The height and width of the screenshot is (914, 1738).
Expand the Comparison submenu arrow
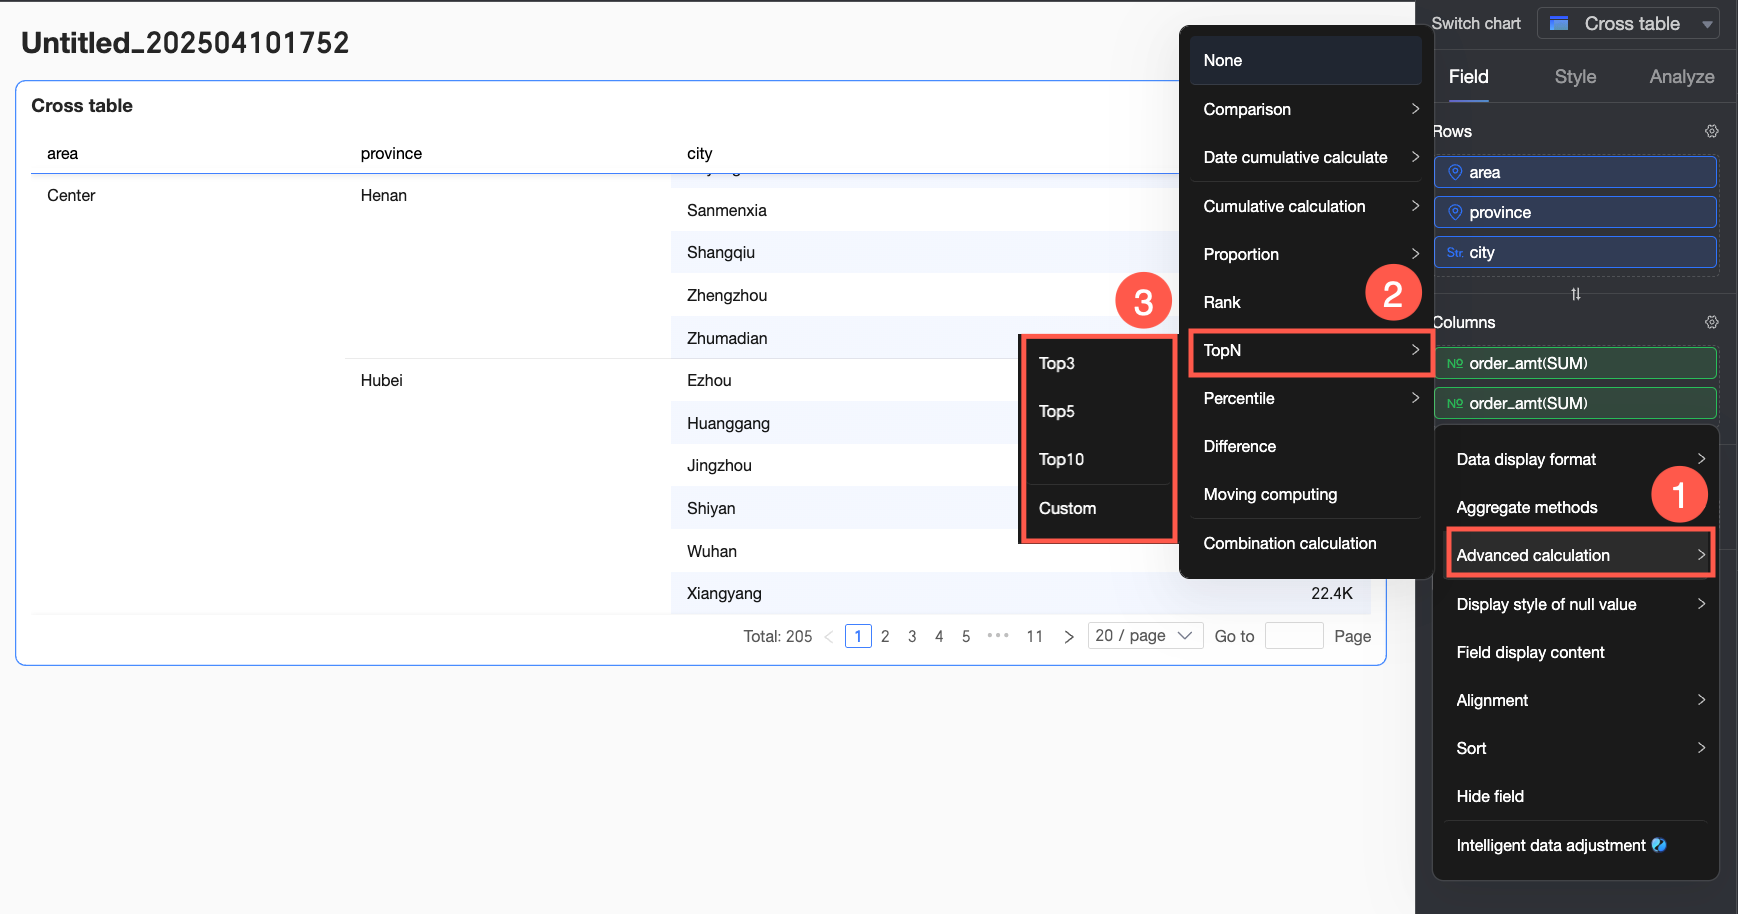1415,109
